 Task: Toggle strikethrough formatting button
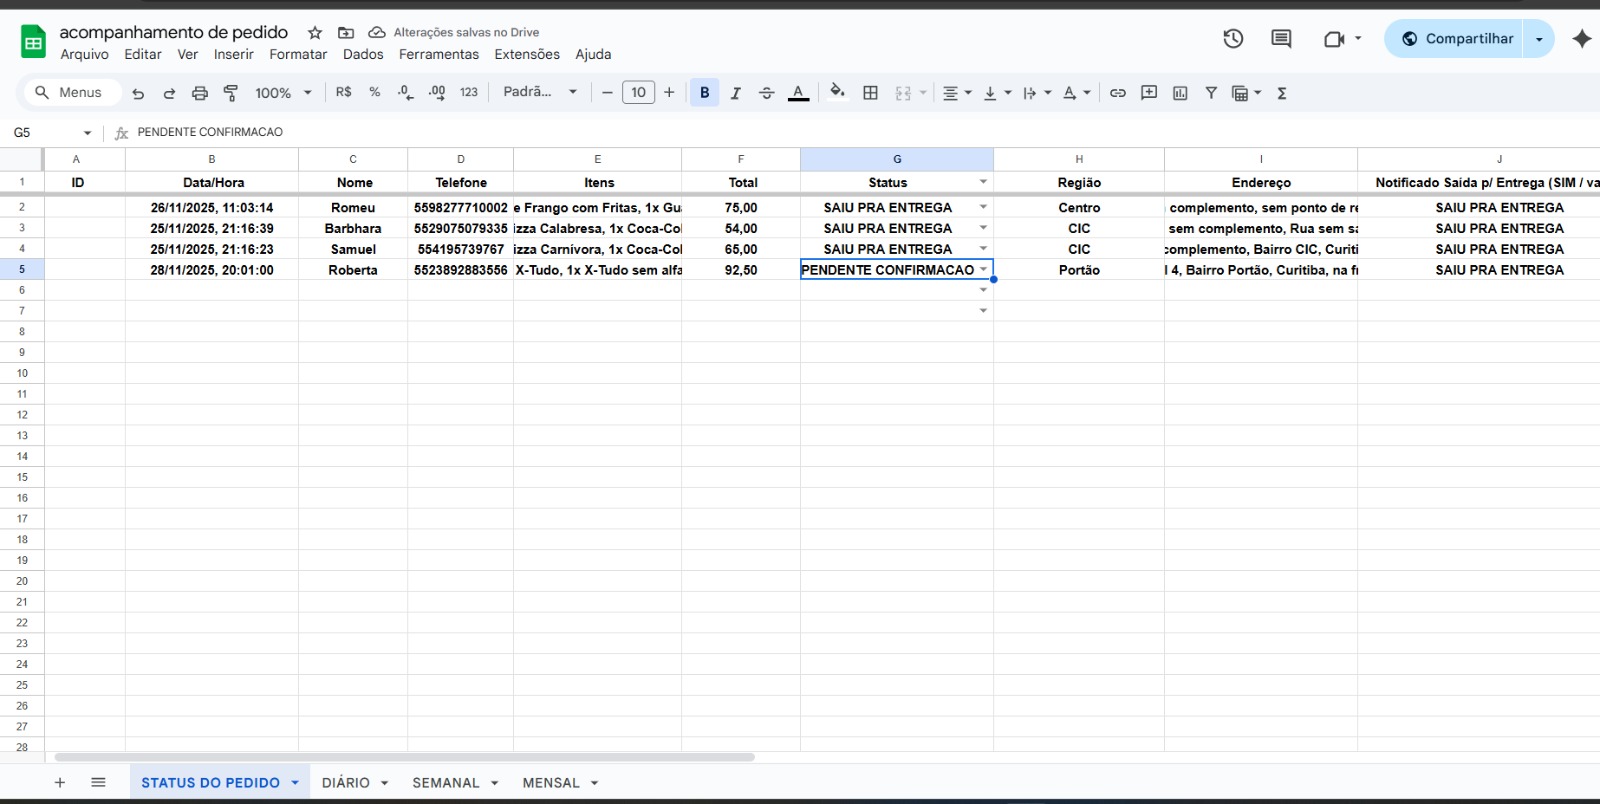coord(766,93)
